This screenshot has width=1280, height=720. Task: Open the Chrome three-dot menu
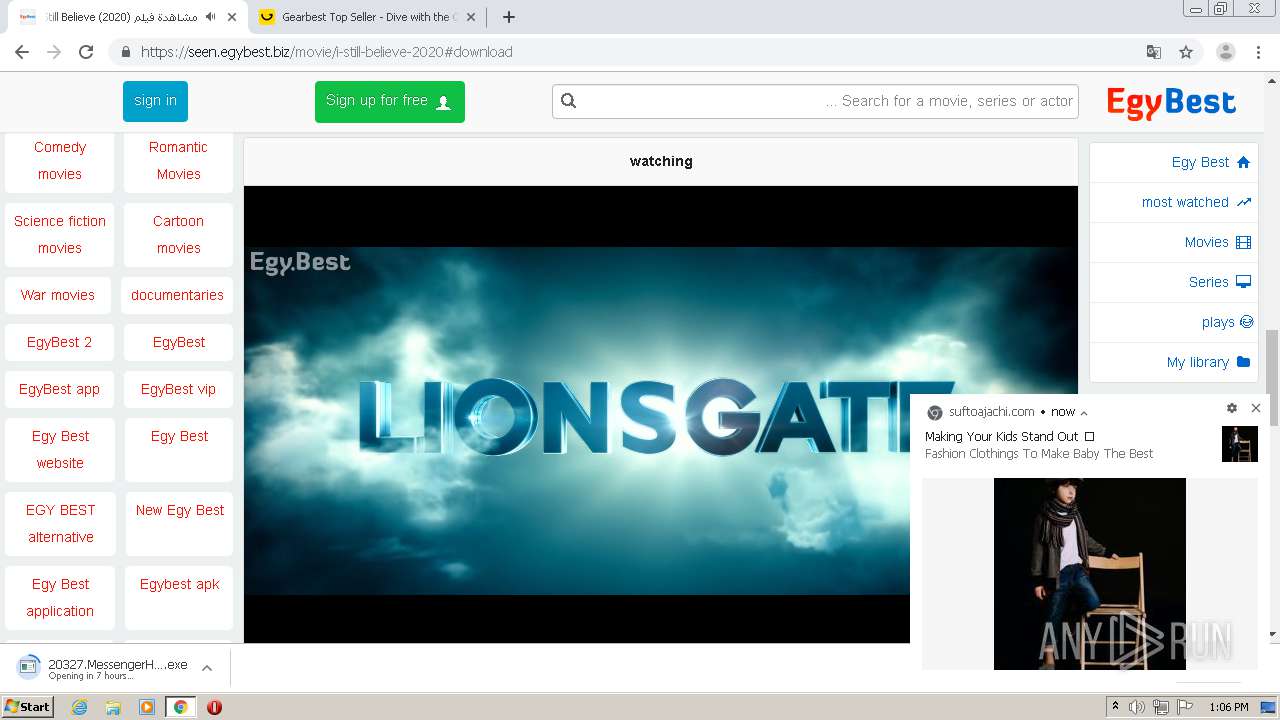(x=1258, y=52)
